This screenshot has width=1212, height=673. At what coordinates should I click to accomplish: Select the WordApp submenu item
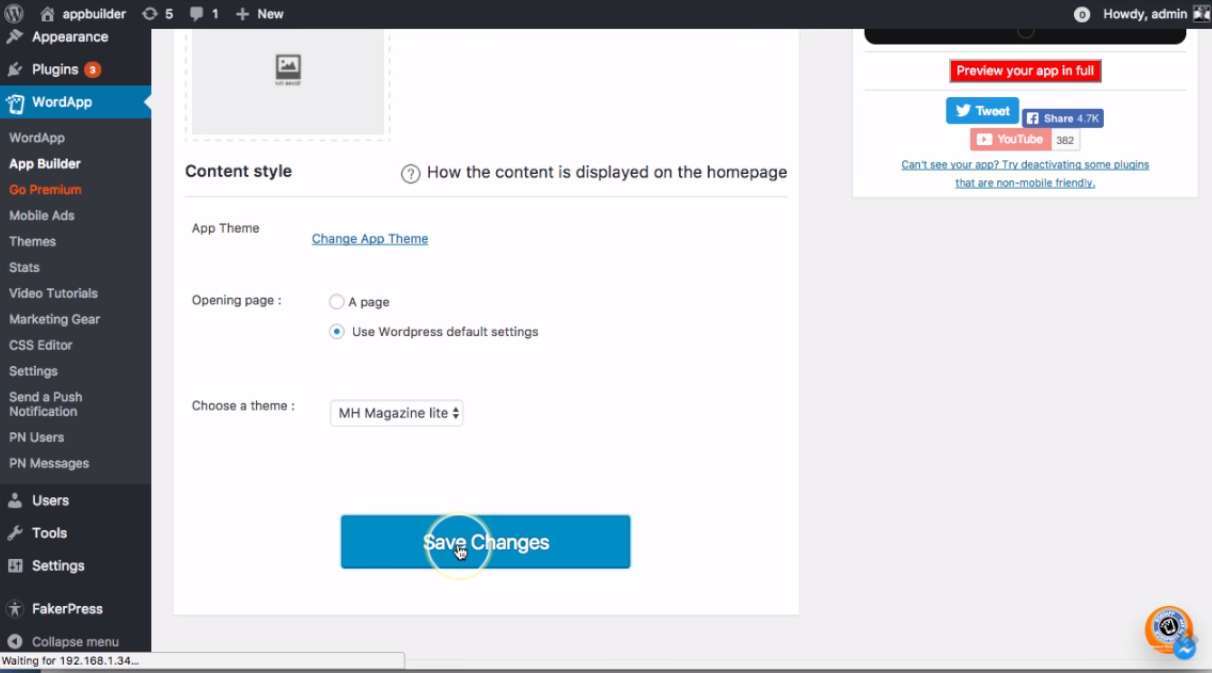[37, 138]
